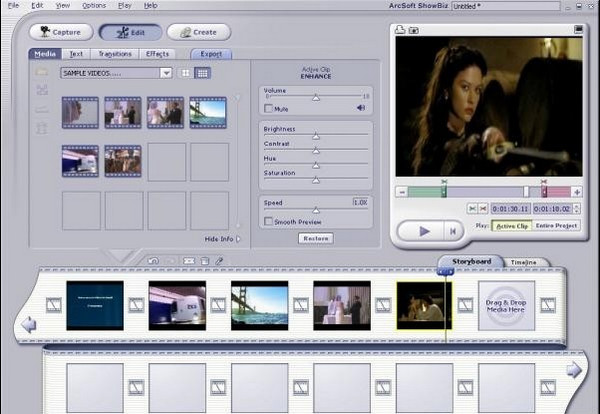The image size is (600, 414).
Task: Open the File menu
Action: coord(13,5)
